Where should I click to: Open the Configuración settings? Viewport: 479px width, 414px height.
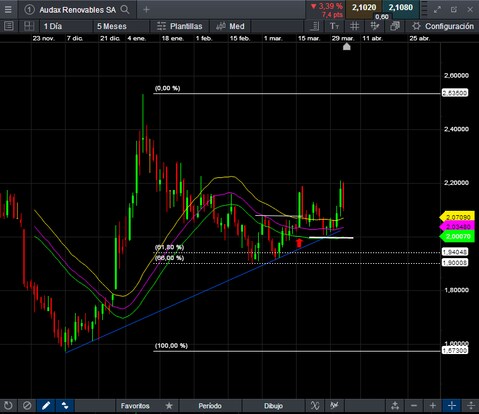coord(442,26)
